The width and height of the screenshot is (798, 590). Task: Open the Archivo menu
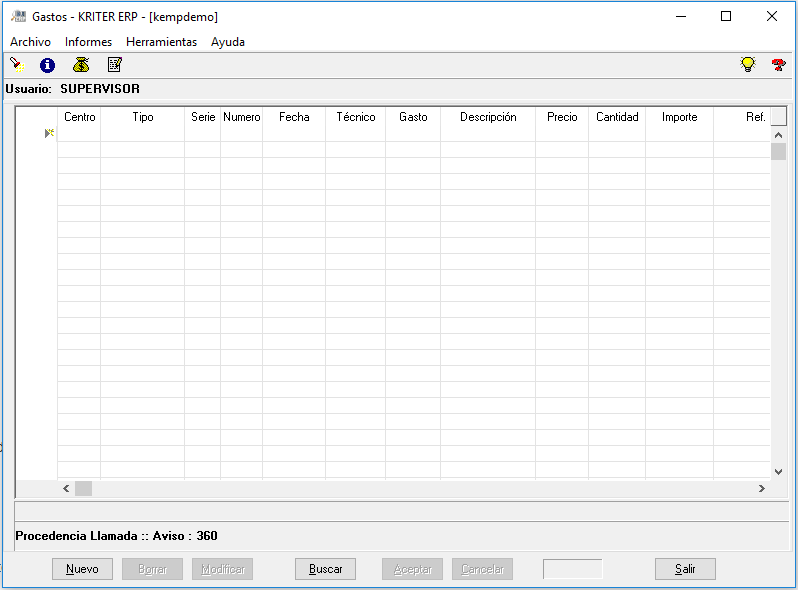tap(30, 42)
